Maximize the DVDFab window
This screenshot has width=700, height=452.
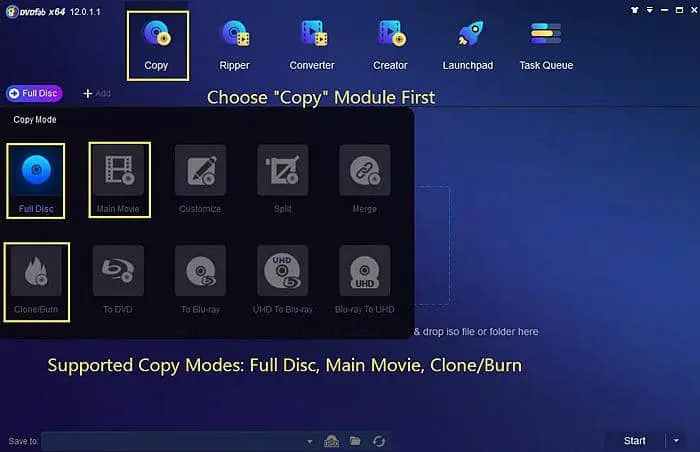pyautogui.click(x=679, y=10)
